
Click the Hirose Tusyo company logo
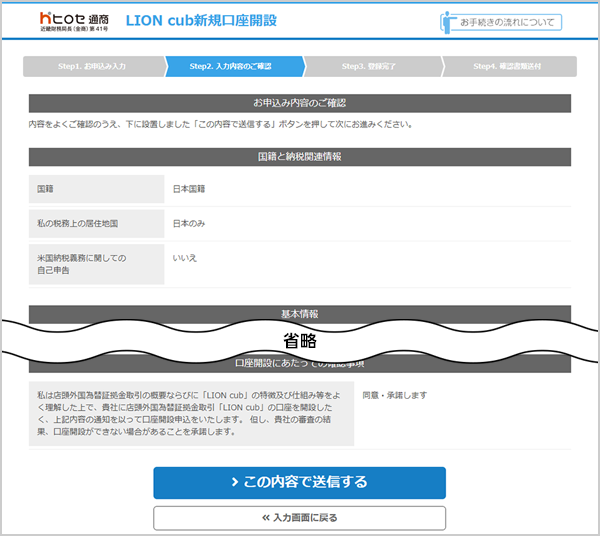click(74, 21)
